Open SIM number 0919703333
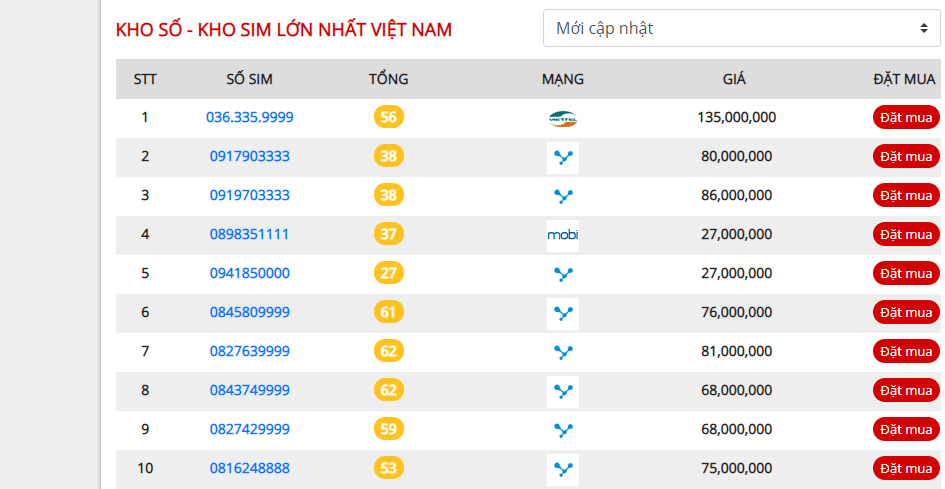 click(250, 196)
